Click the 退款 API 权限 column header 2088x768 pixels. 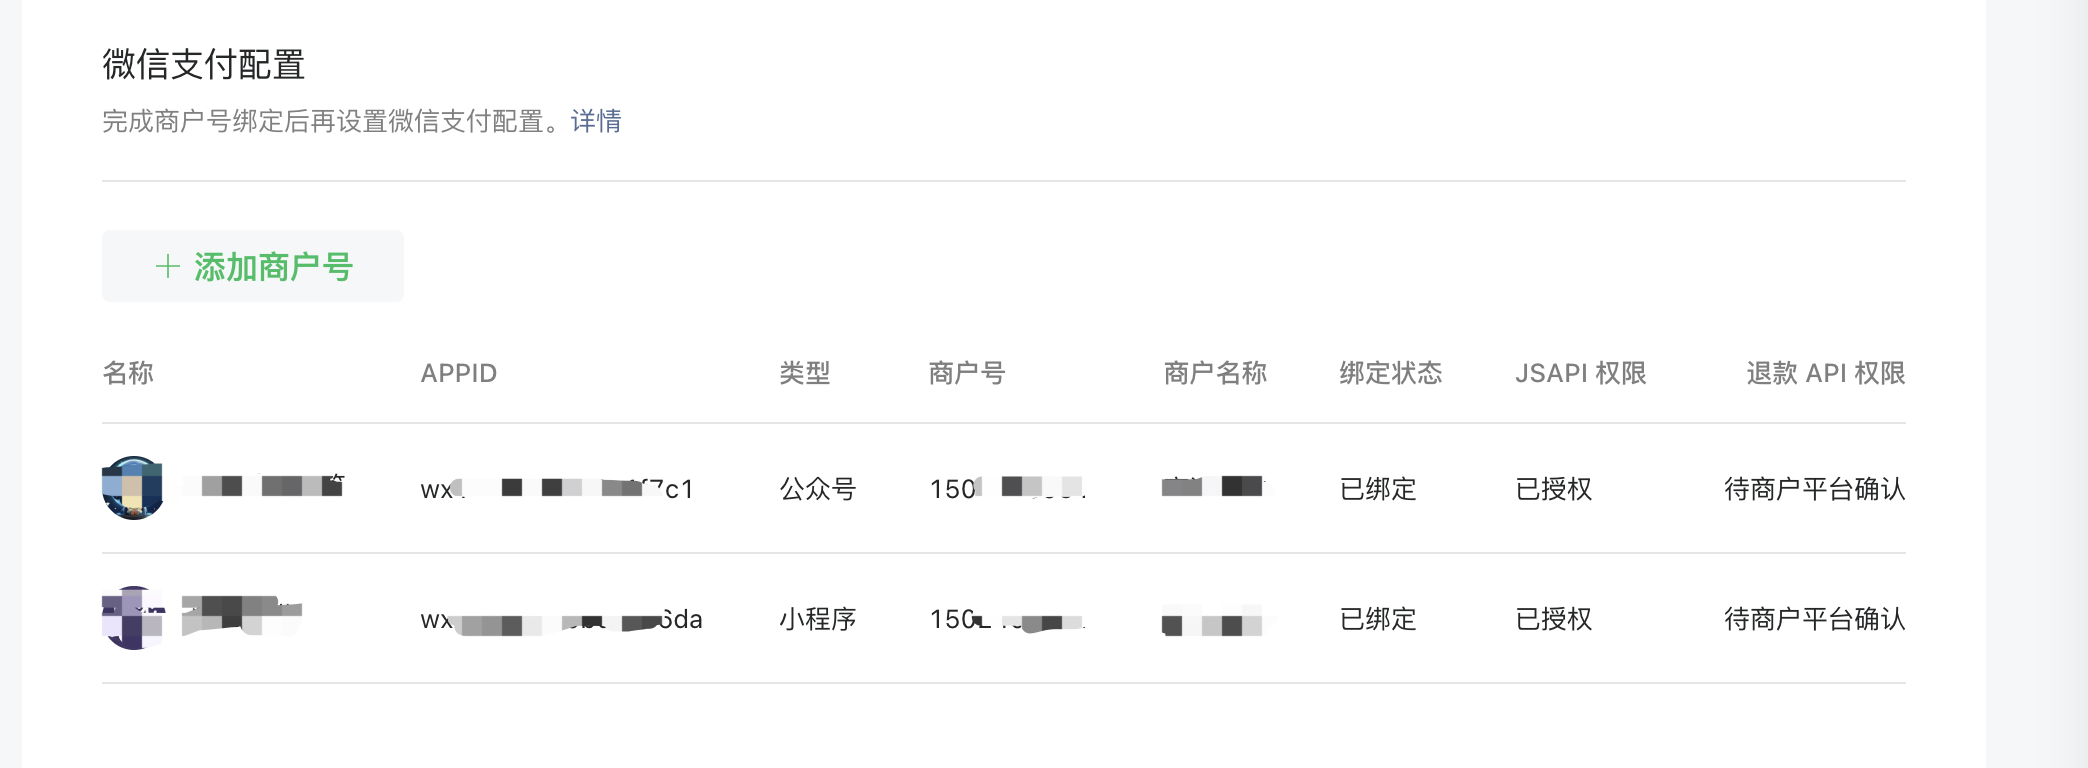point(1826,373)
